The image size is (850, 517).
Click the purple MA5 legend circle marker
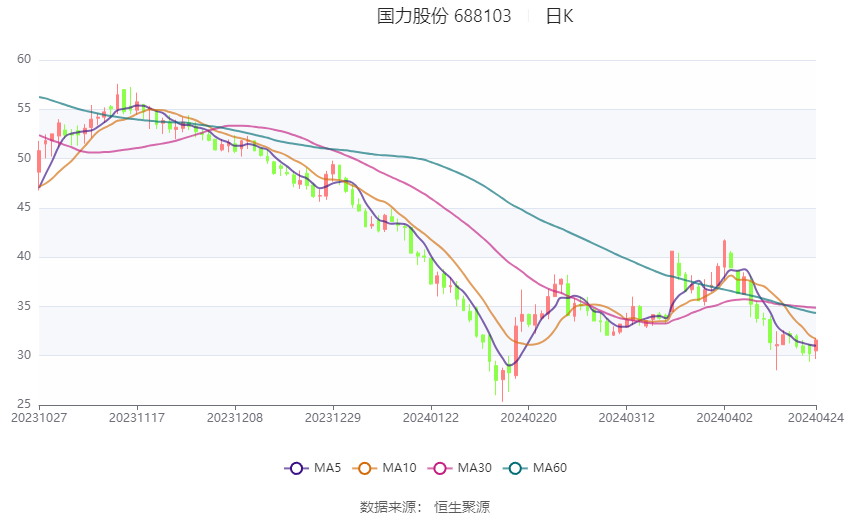pos(295,468)
